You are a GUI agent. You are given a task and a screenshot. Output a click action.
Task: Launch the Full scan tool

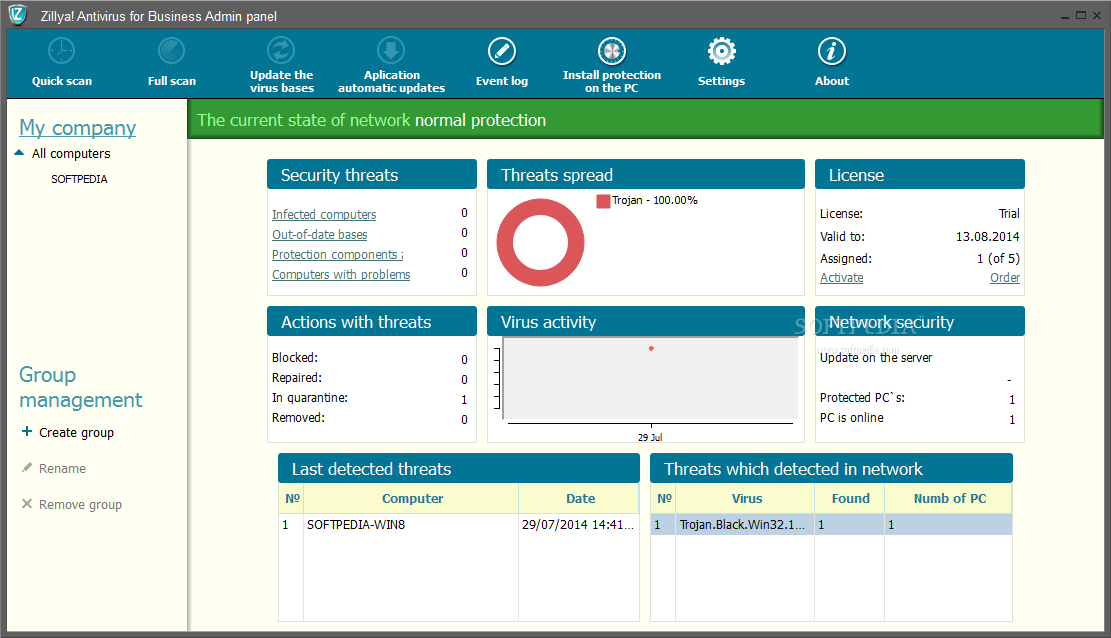(171, 62)
